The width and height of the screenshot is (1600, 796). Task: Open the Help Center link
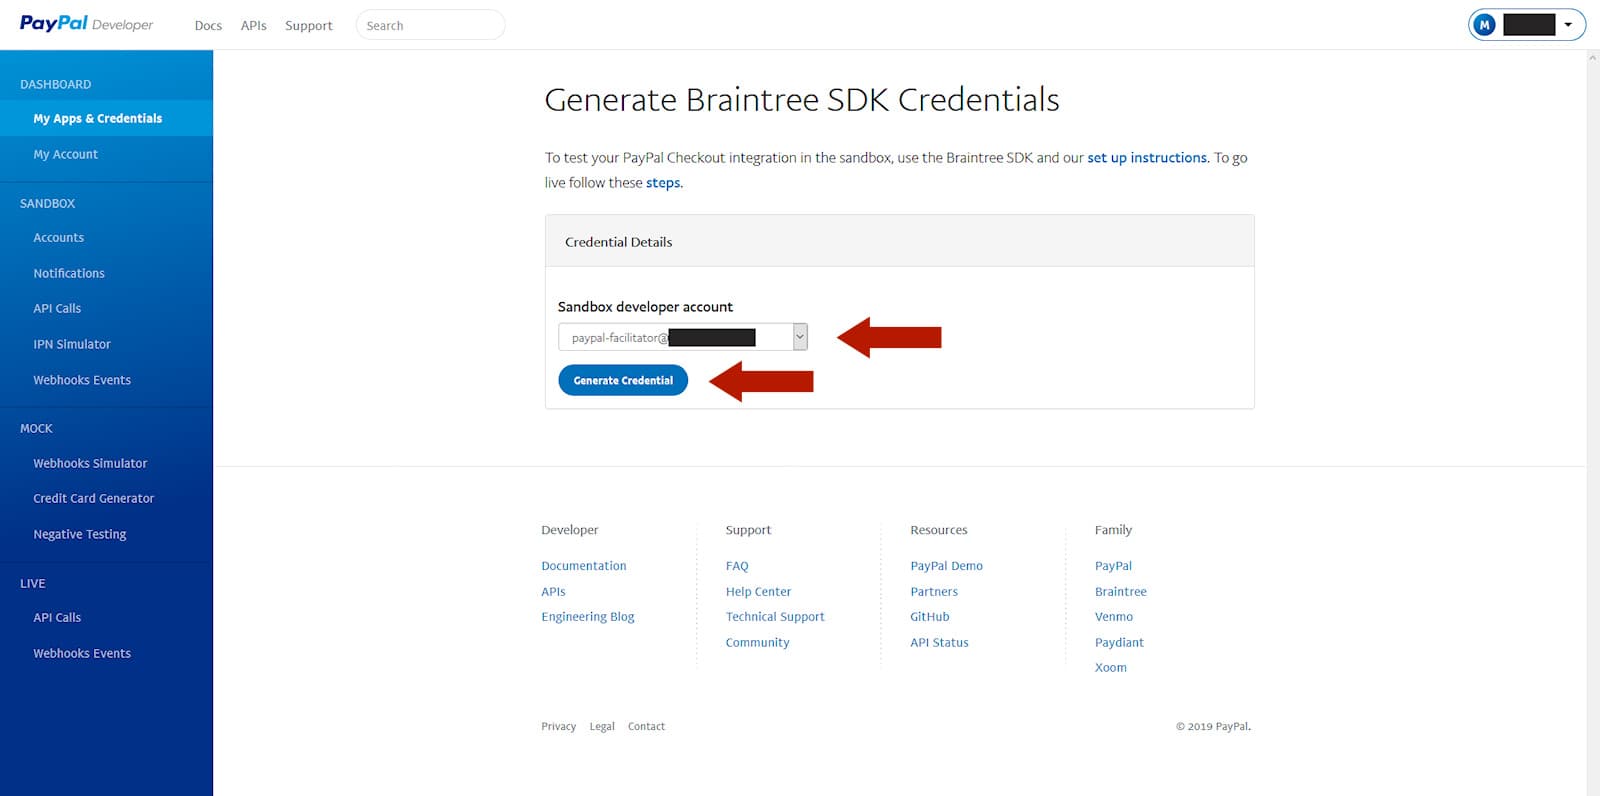(758, 591)
